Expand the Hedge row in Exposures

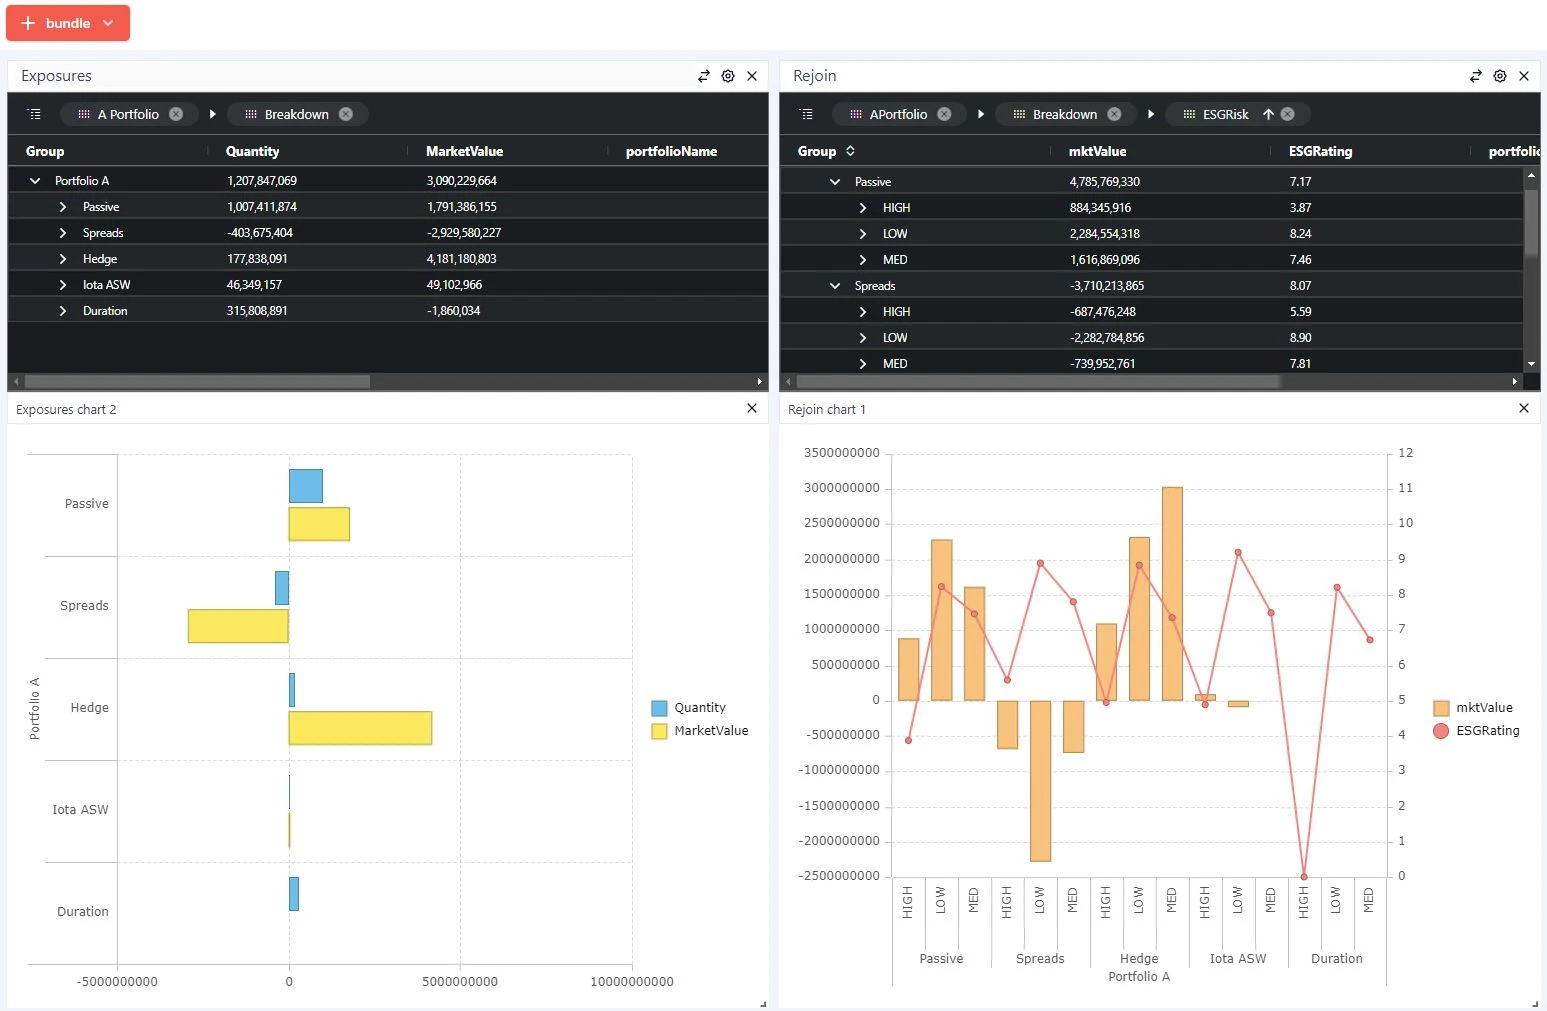pyautogui.click(x=63, y=259)
